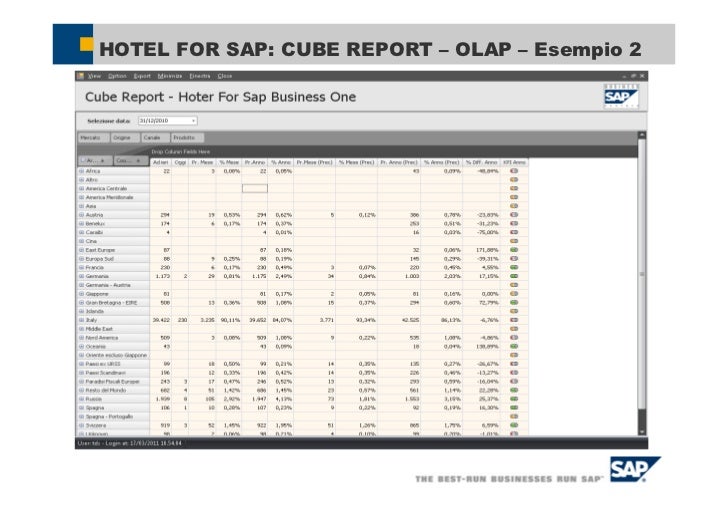The width and height of the screenshot is (728, 515).
Task: Click the first row area field header
Action: pyautogui.click(x=95, y=161)
